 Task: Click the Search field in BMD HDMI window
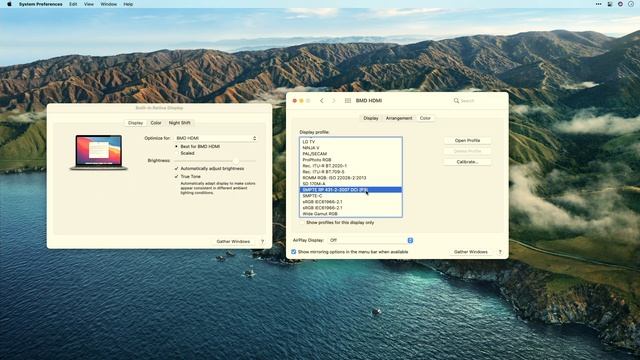476,100
